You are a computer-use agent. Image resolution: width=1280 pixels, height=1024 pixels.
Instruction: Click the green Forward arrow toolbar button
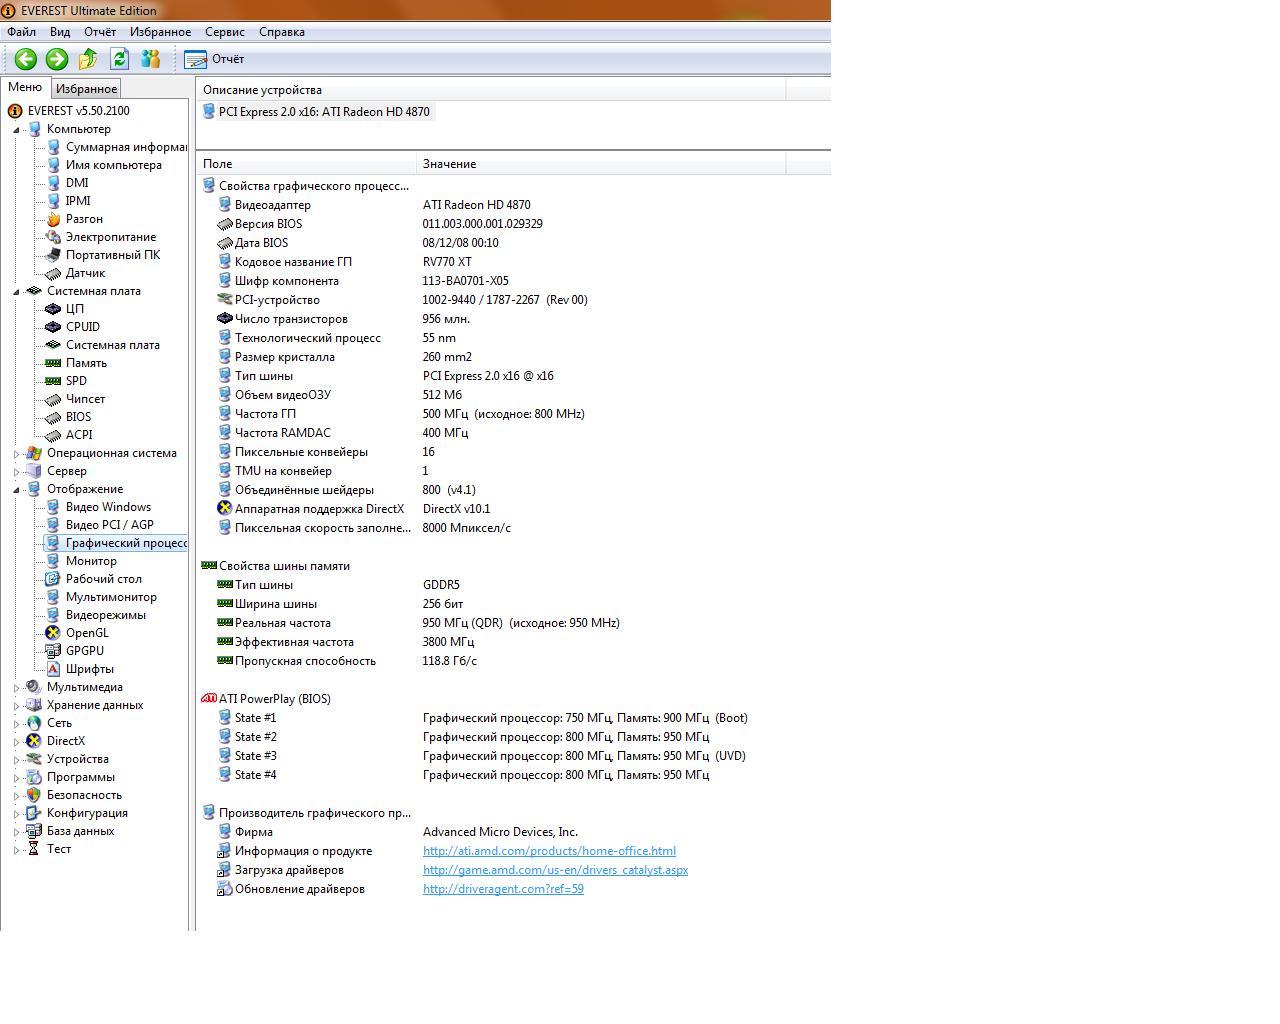coord(57,59)
